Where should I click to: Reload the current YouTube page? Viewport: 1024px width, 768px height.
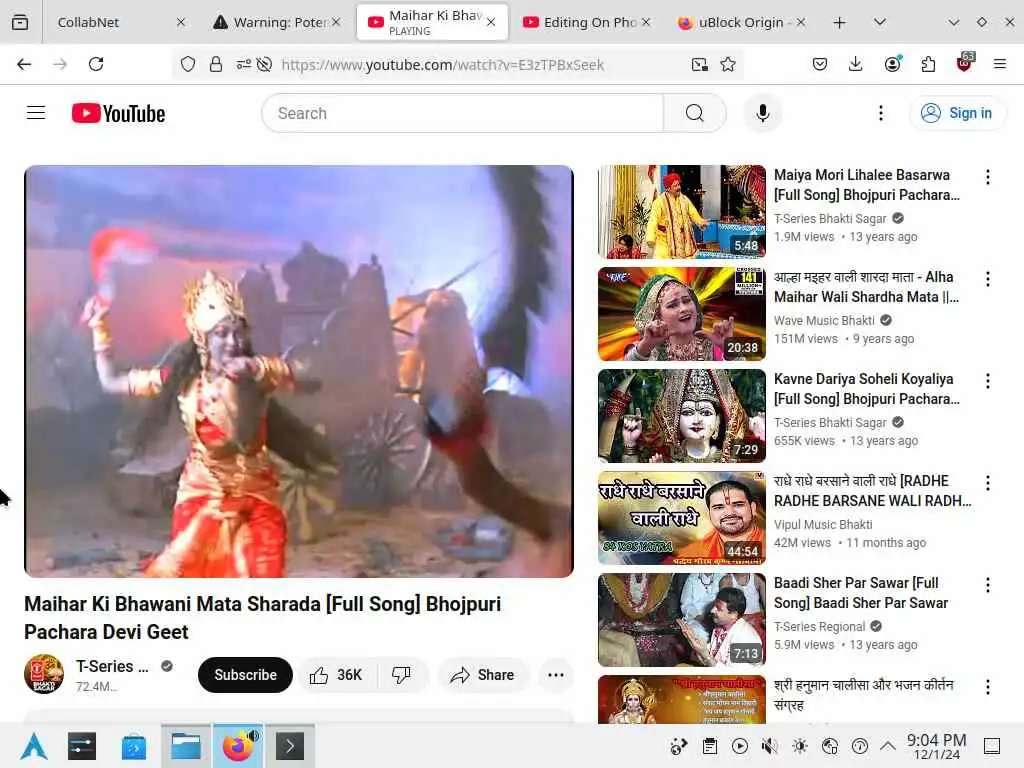tap(96, 64)
